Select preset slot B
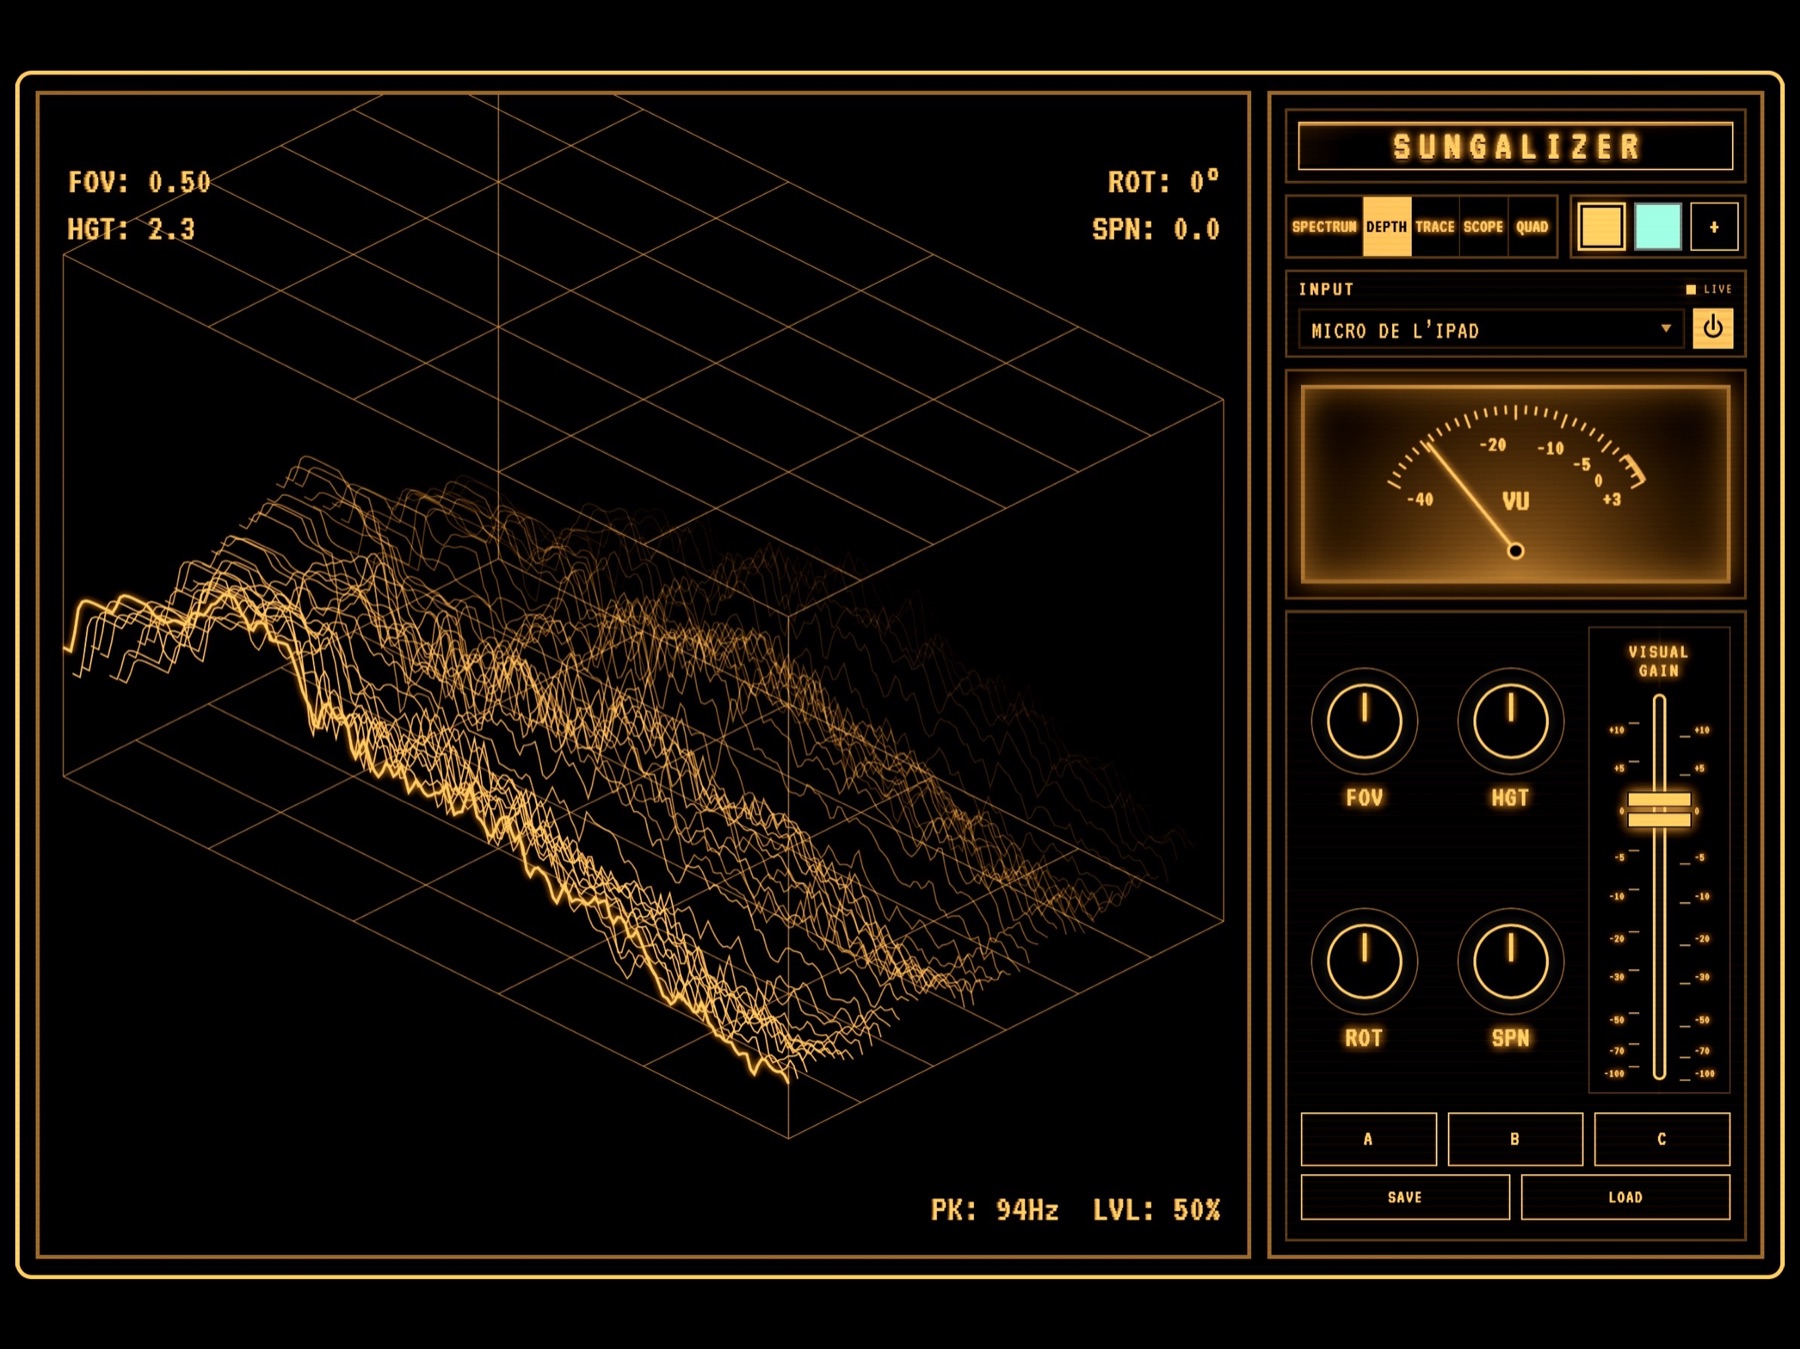Screen dimensions: 1800x1349 pyautogui.click(x=1515, y=1139)
